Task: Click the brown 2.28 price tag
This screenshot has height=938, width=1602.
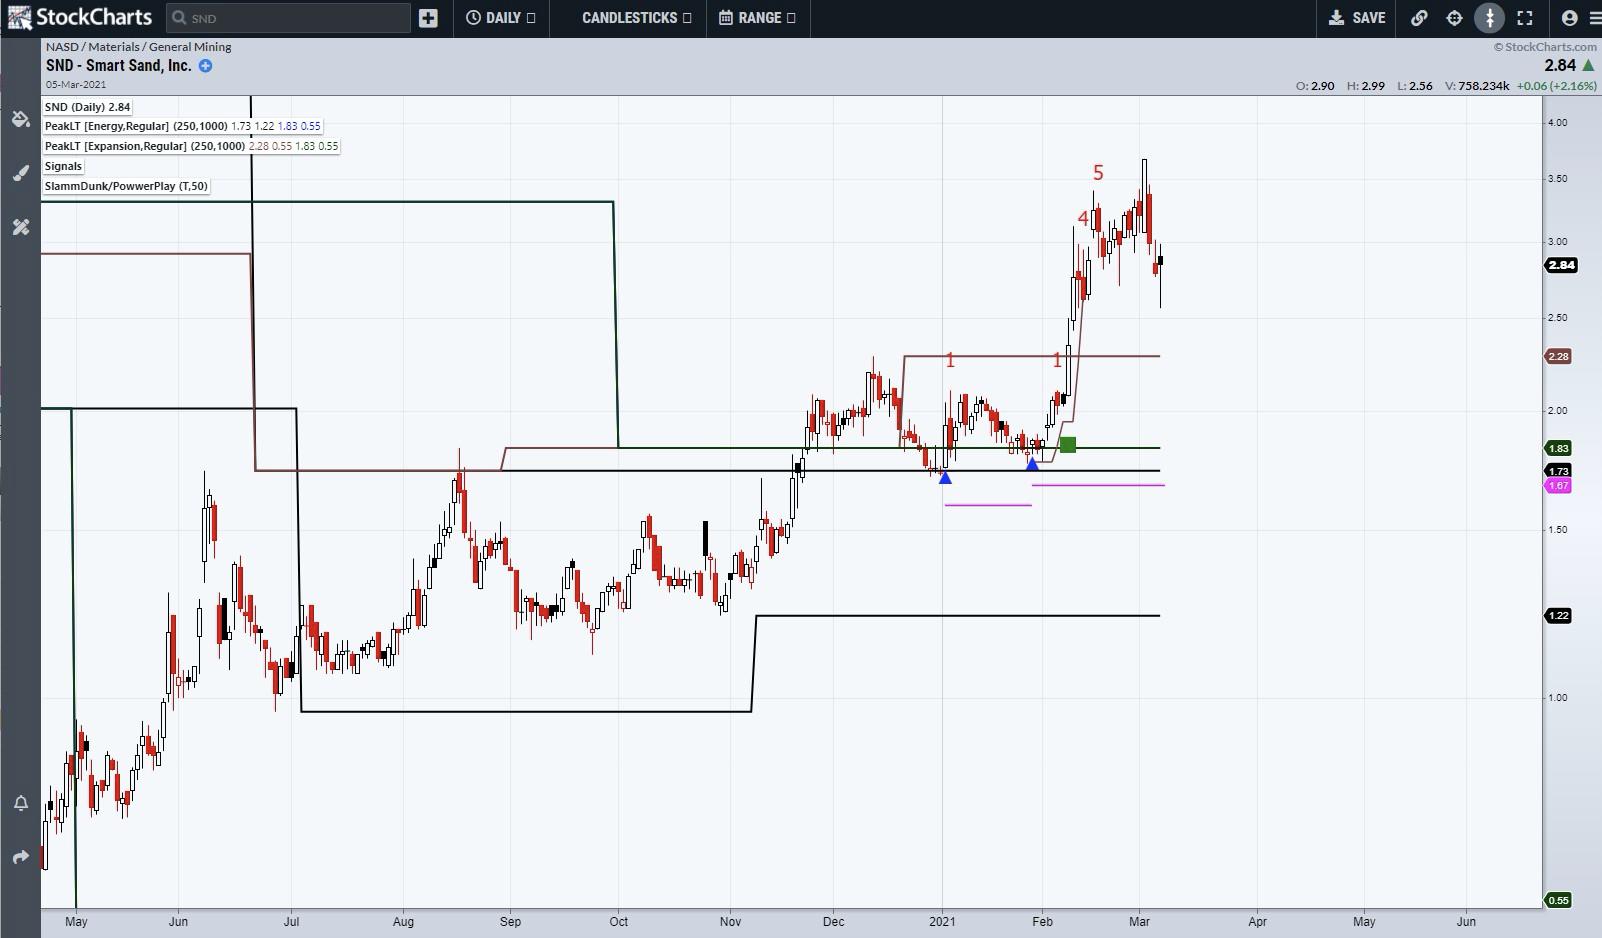Action: point(1558,356)
